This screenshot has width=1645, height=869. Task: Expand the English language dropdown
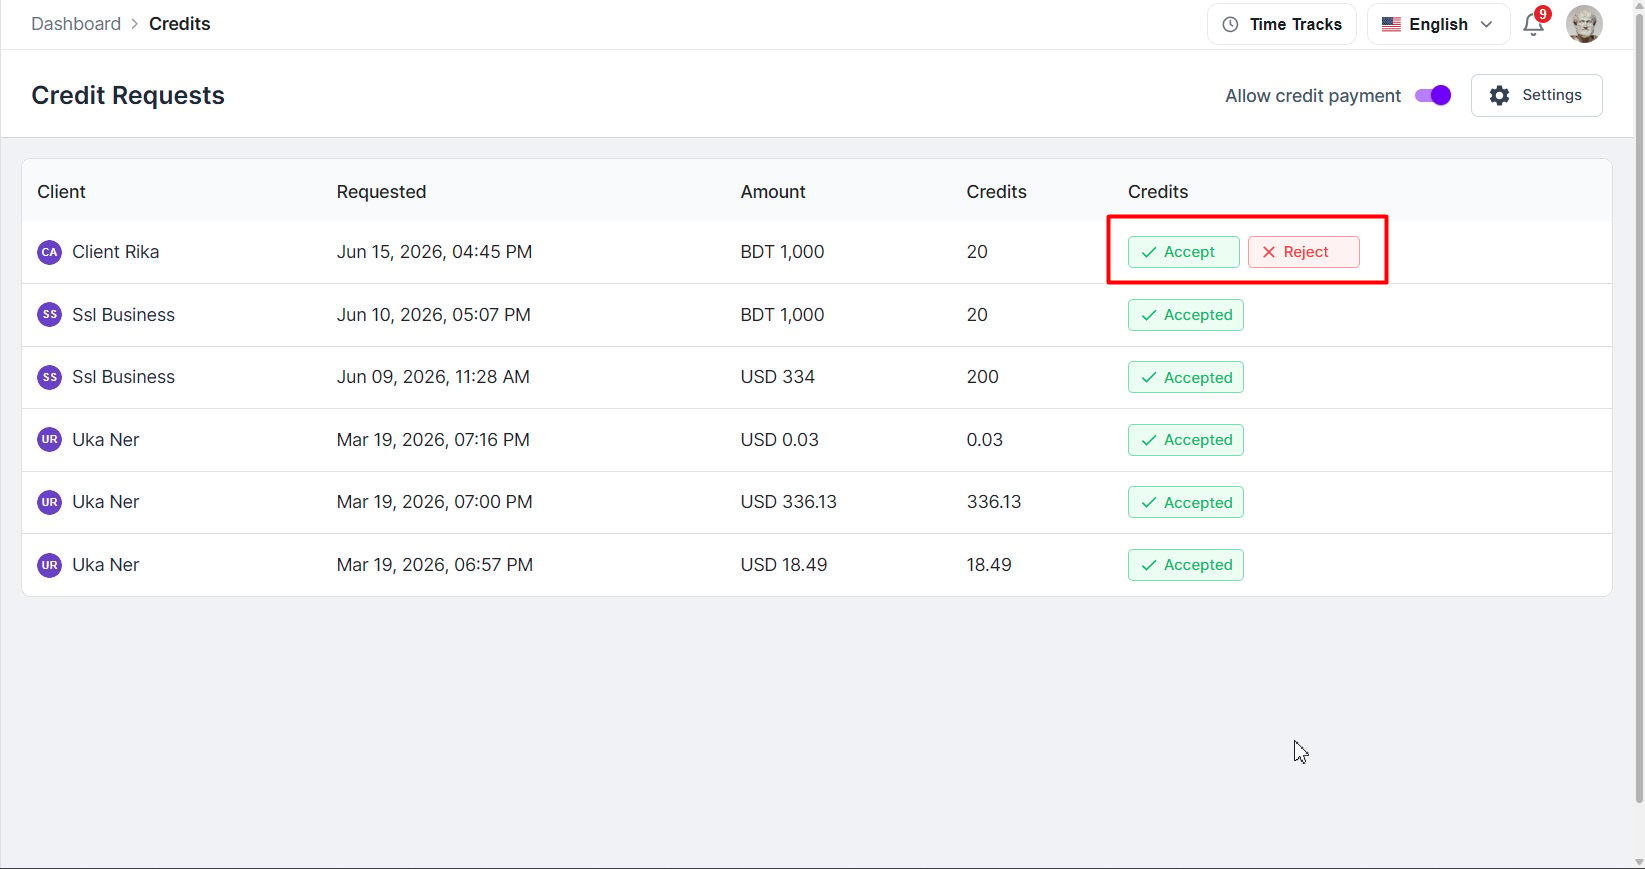click(x=1438, y=24)
